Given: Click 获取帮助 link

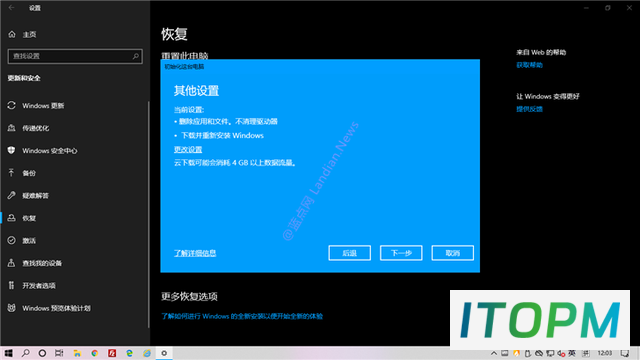Looking at the screenshot, I should click(529, 65).
